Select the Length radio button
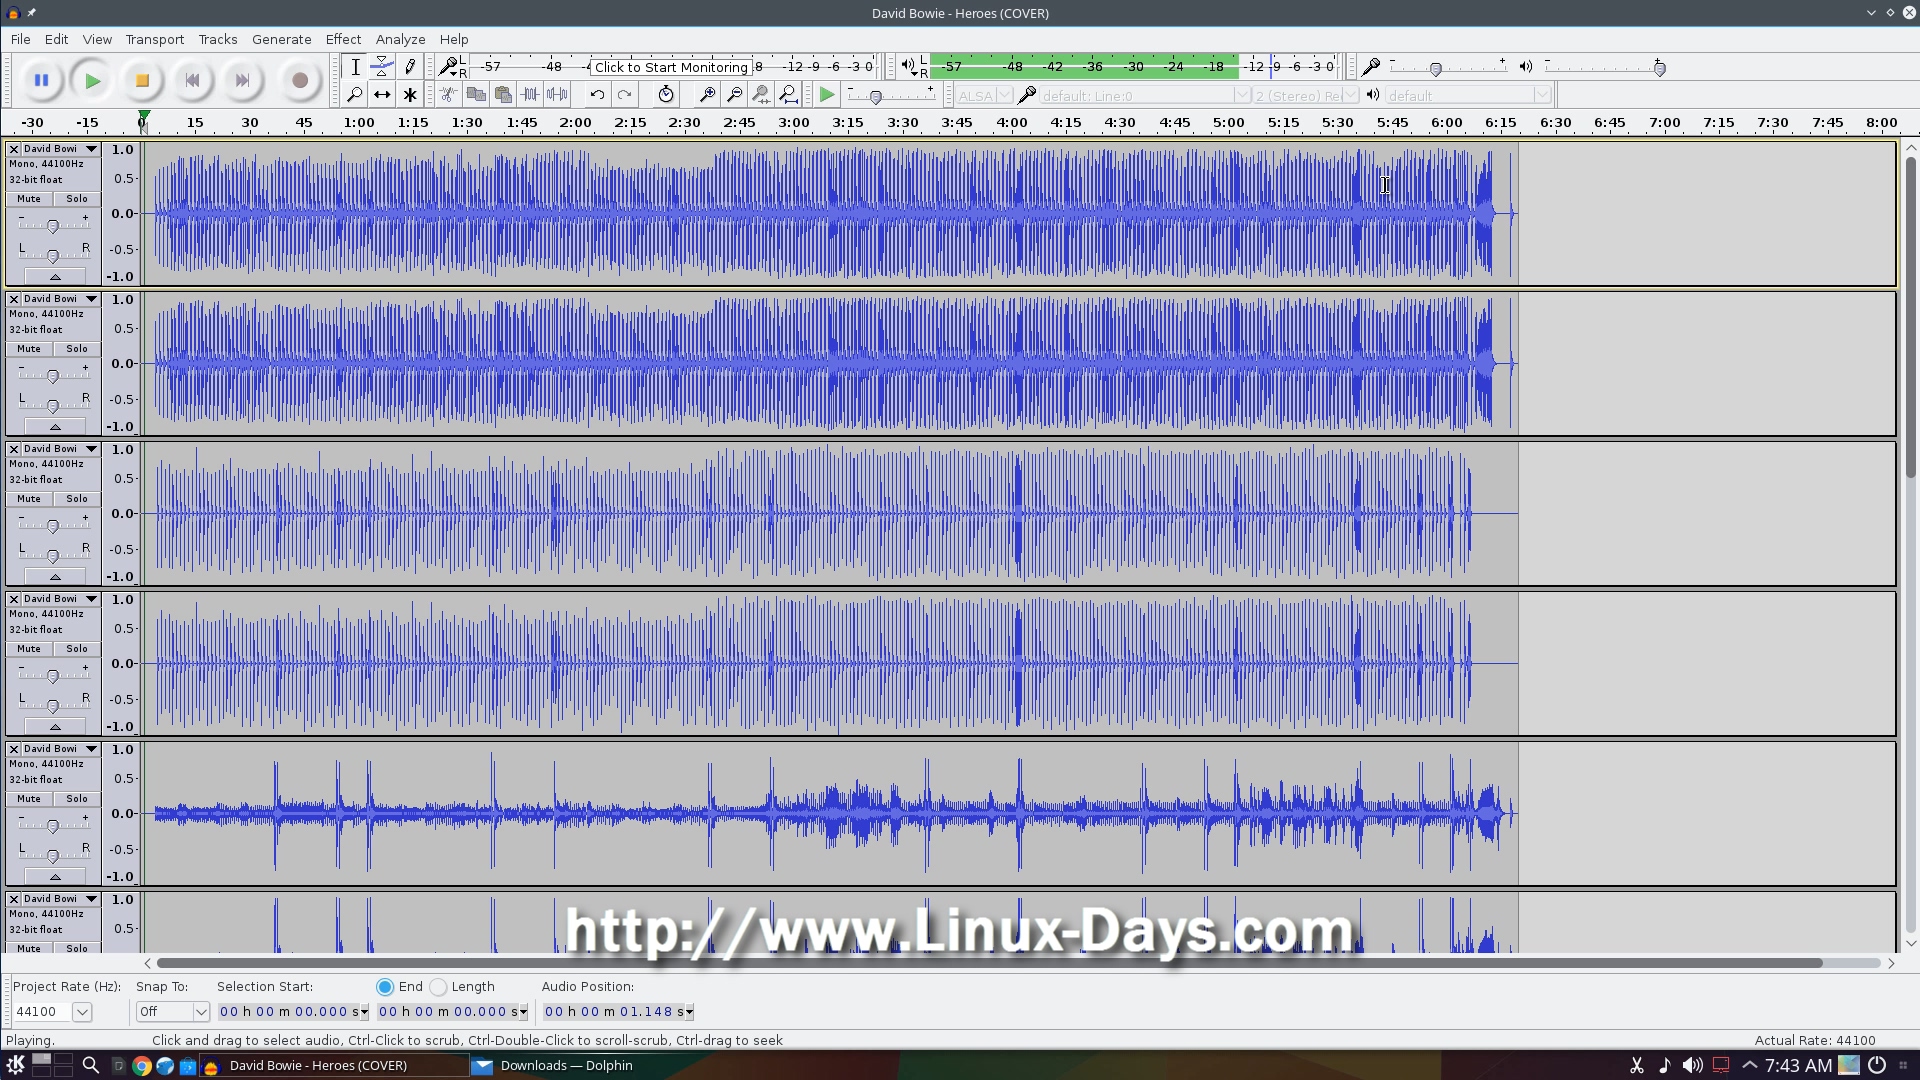1920x1080 pixels. click(438, 987)
